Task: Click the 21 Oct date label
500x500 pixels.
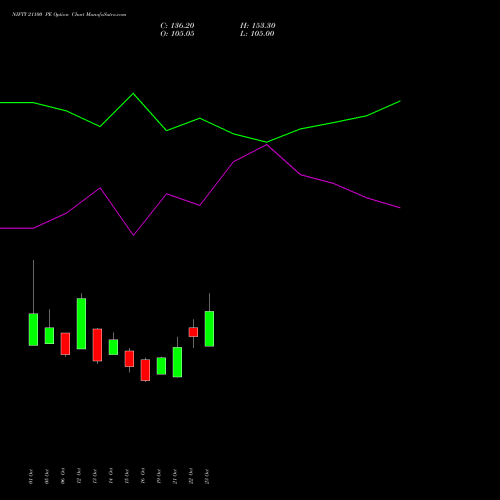Action: pos(175,477)
